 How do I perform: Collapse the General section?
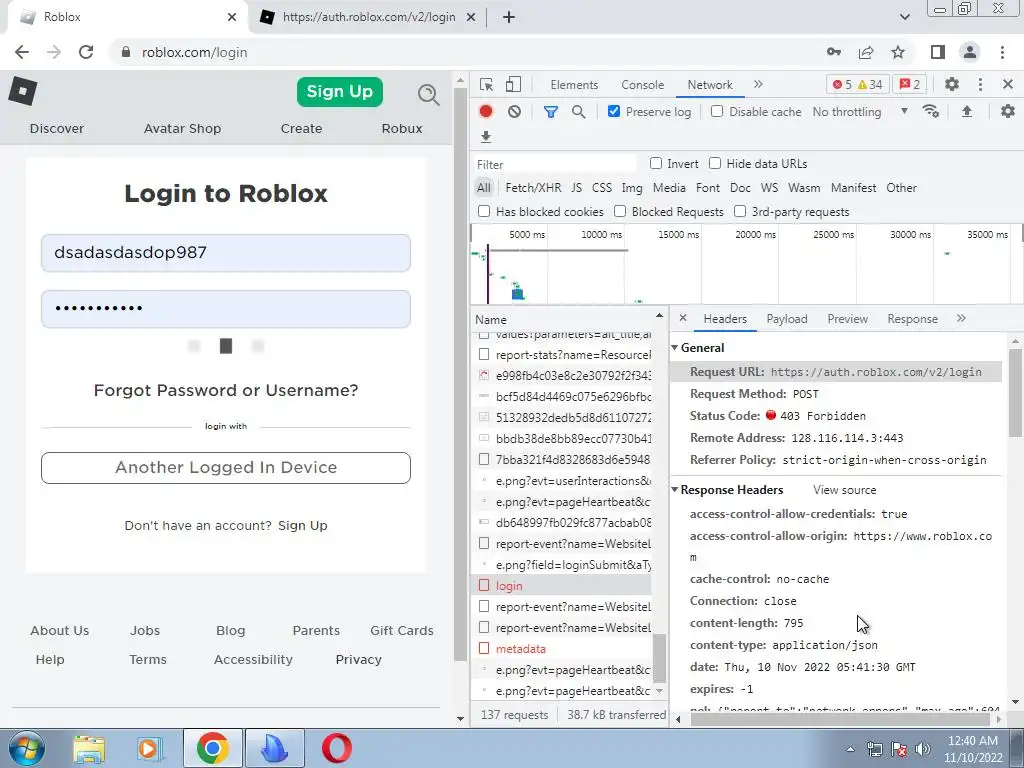pyautogui.click(x=675, y=347)
